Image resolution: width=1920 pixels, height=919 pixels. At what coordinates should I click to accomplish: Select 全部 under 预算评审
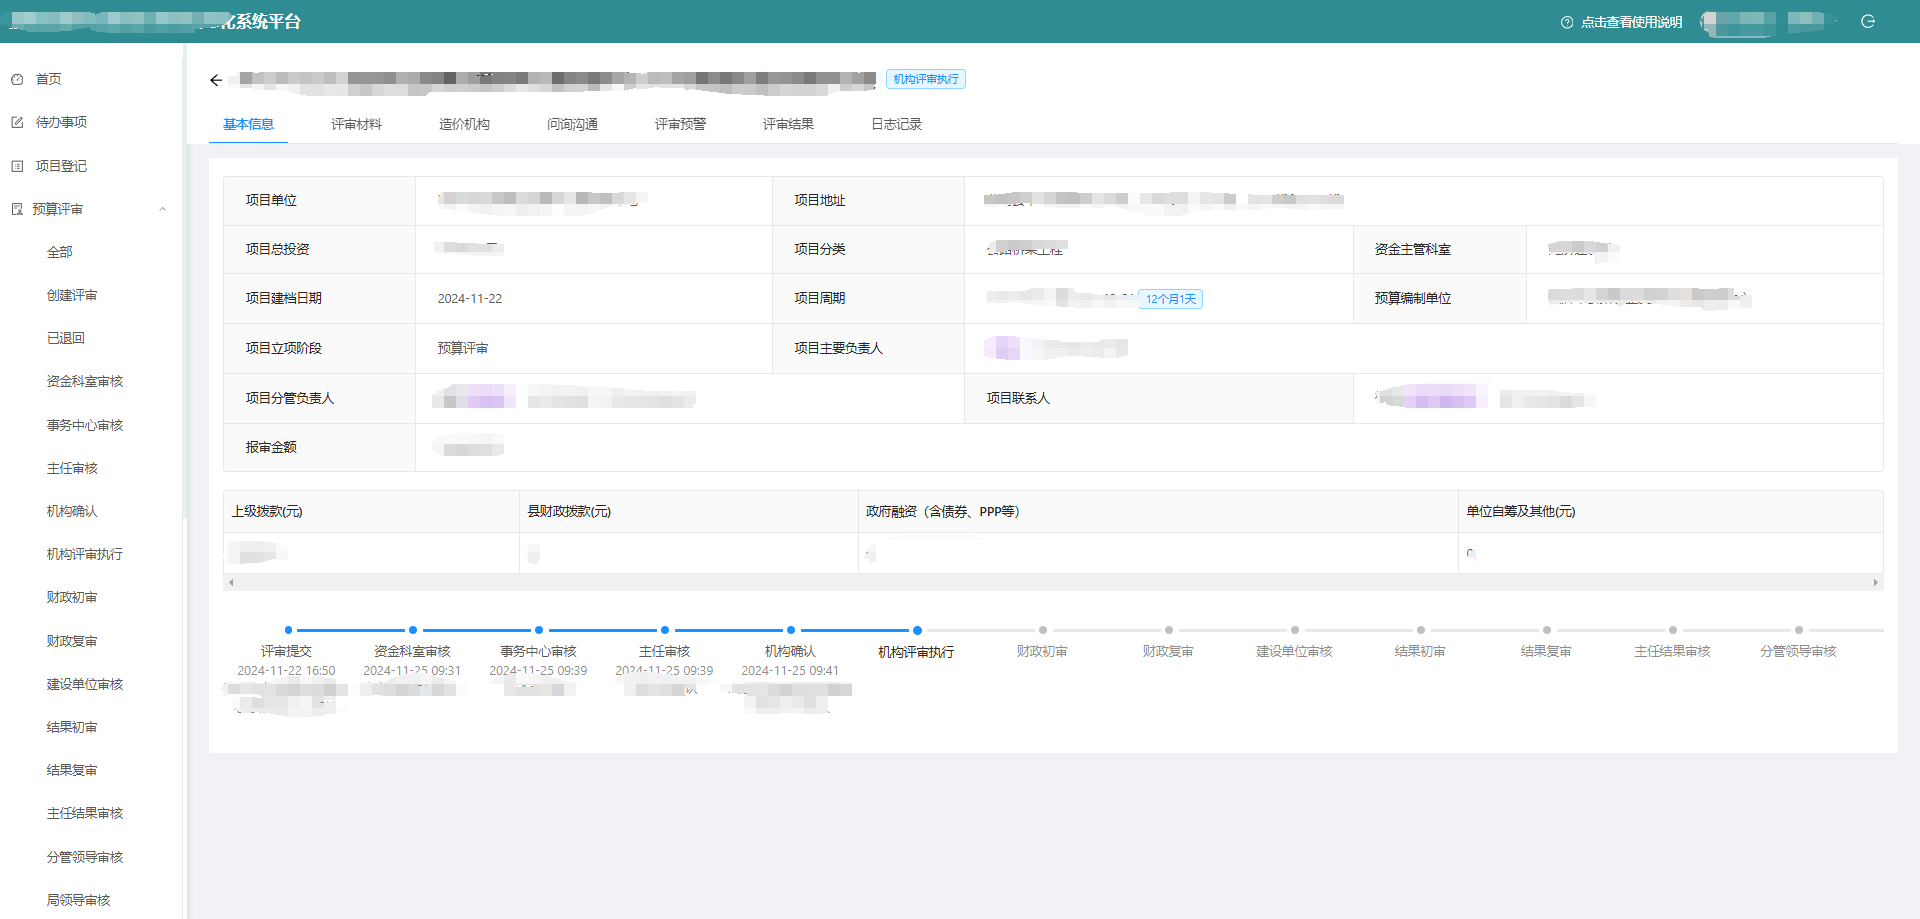(x=60, y=252)
